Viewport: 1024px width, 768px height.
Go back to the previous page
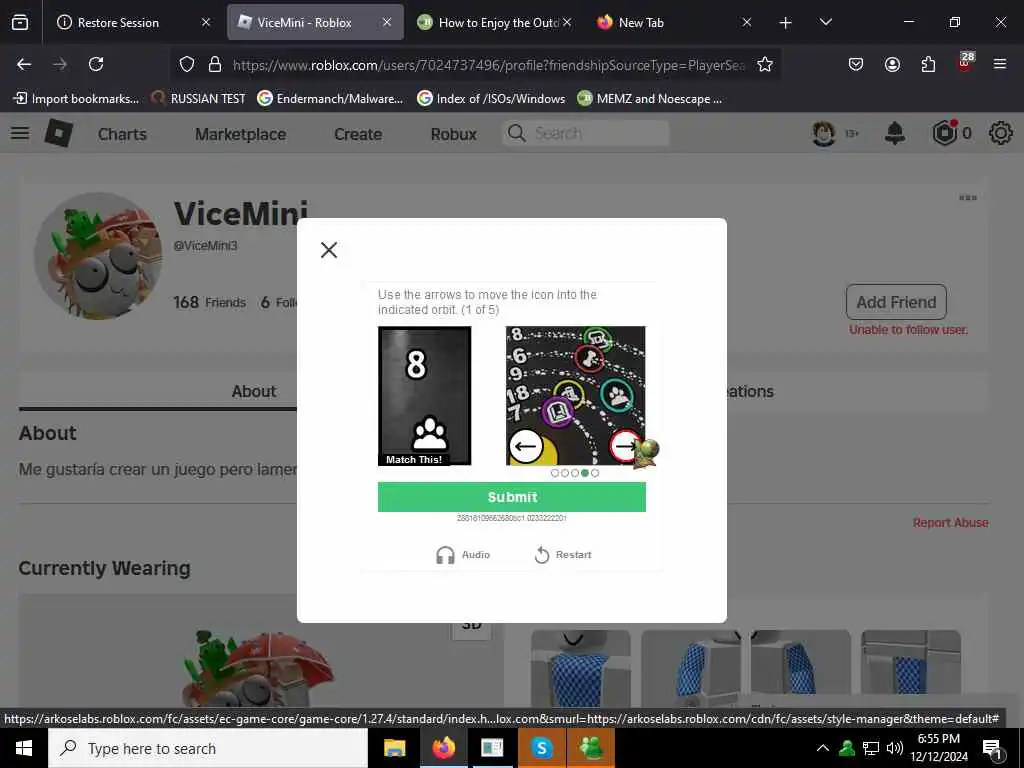[24, 64]
